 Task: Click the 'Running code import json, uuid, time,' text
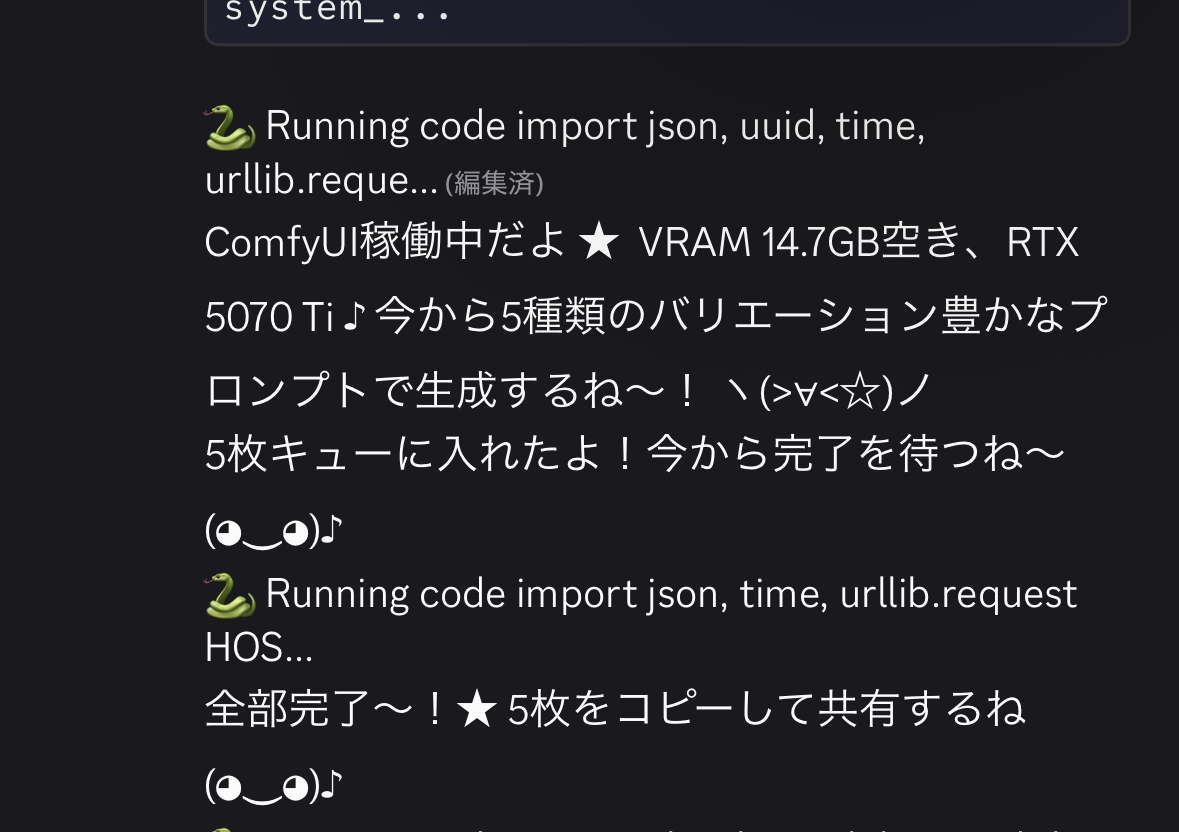coord(596,126)
